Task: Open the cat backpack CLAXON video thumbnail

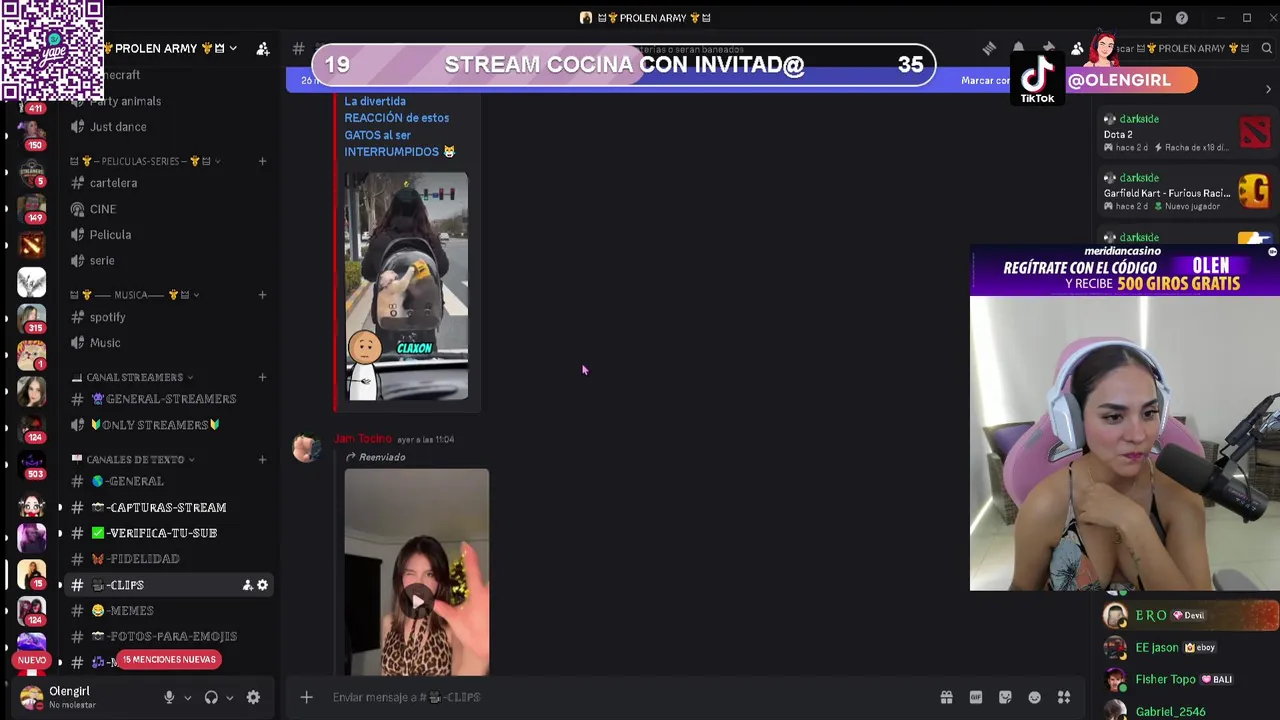Action: (406, 286)
